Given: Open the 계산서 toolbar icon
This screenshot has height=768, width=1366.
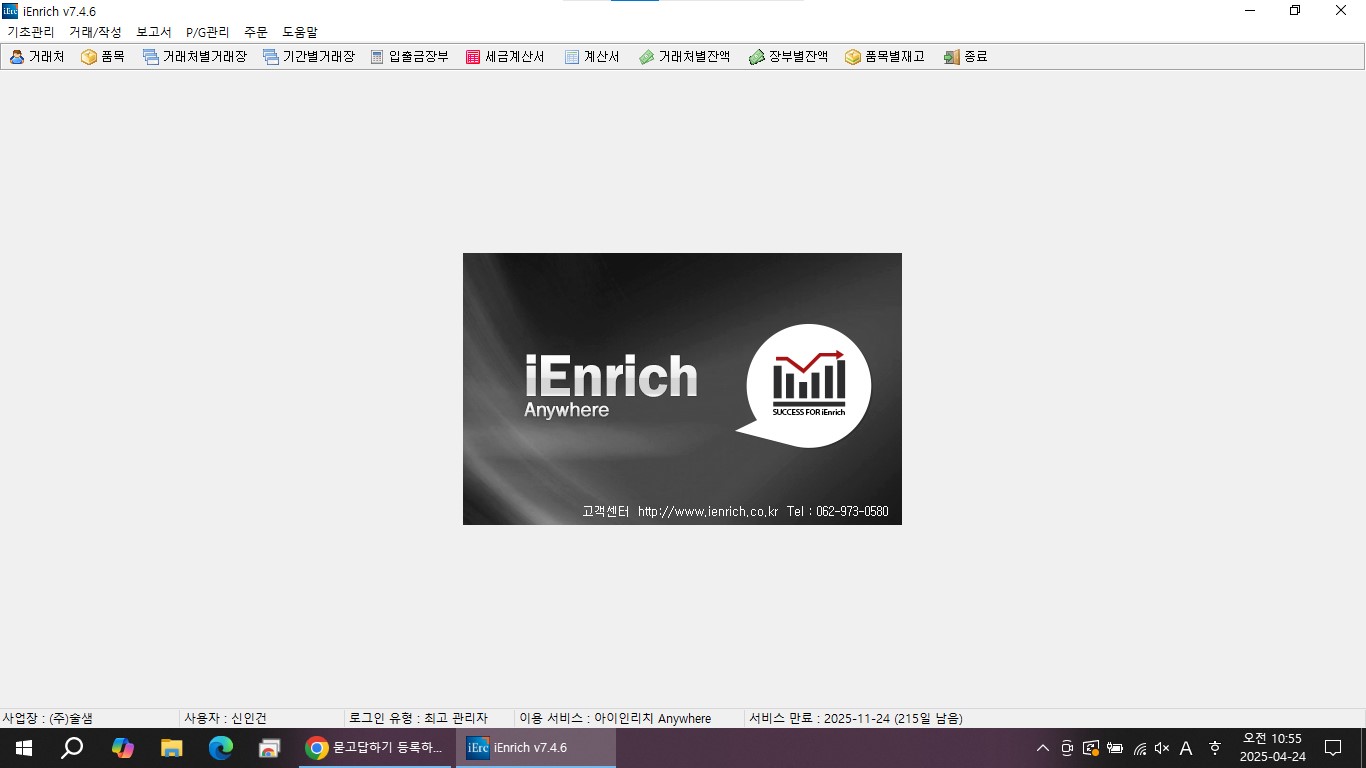Looking at the screenshot, I should coord(572,57).
